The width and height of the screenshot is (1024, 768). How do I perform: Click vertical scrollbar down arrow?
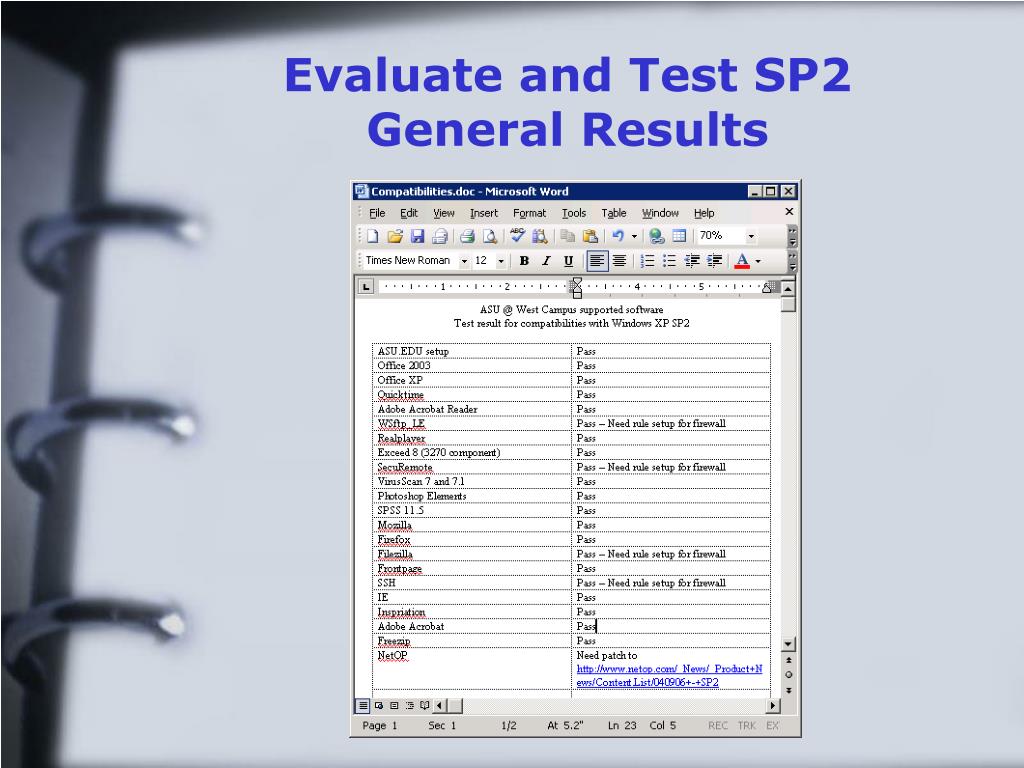789,644
